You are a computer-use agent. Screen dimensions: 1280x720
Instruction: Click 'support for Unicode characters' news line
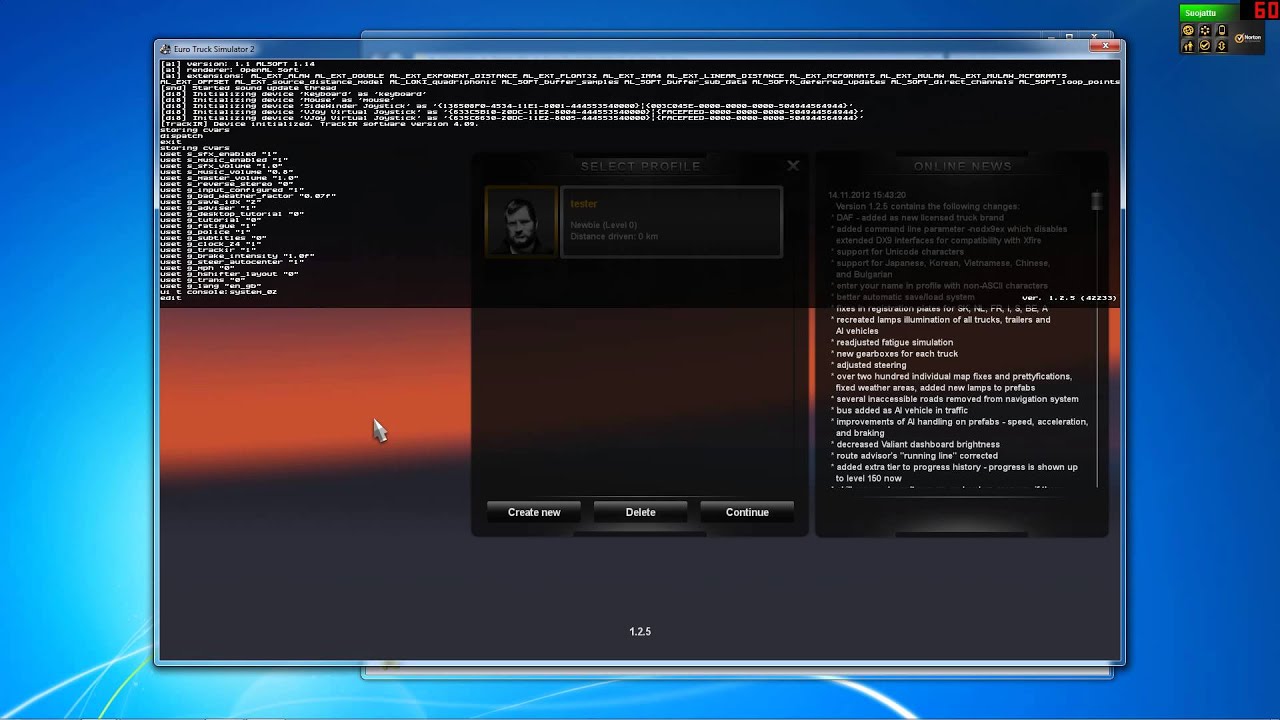tap(897, 252)
